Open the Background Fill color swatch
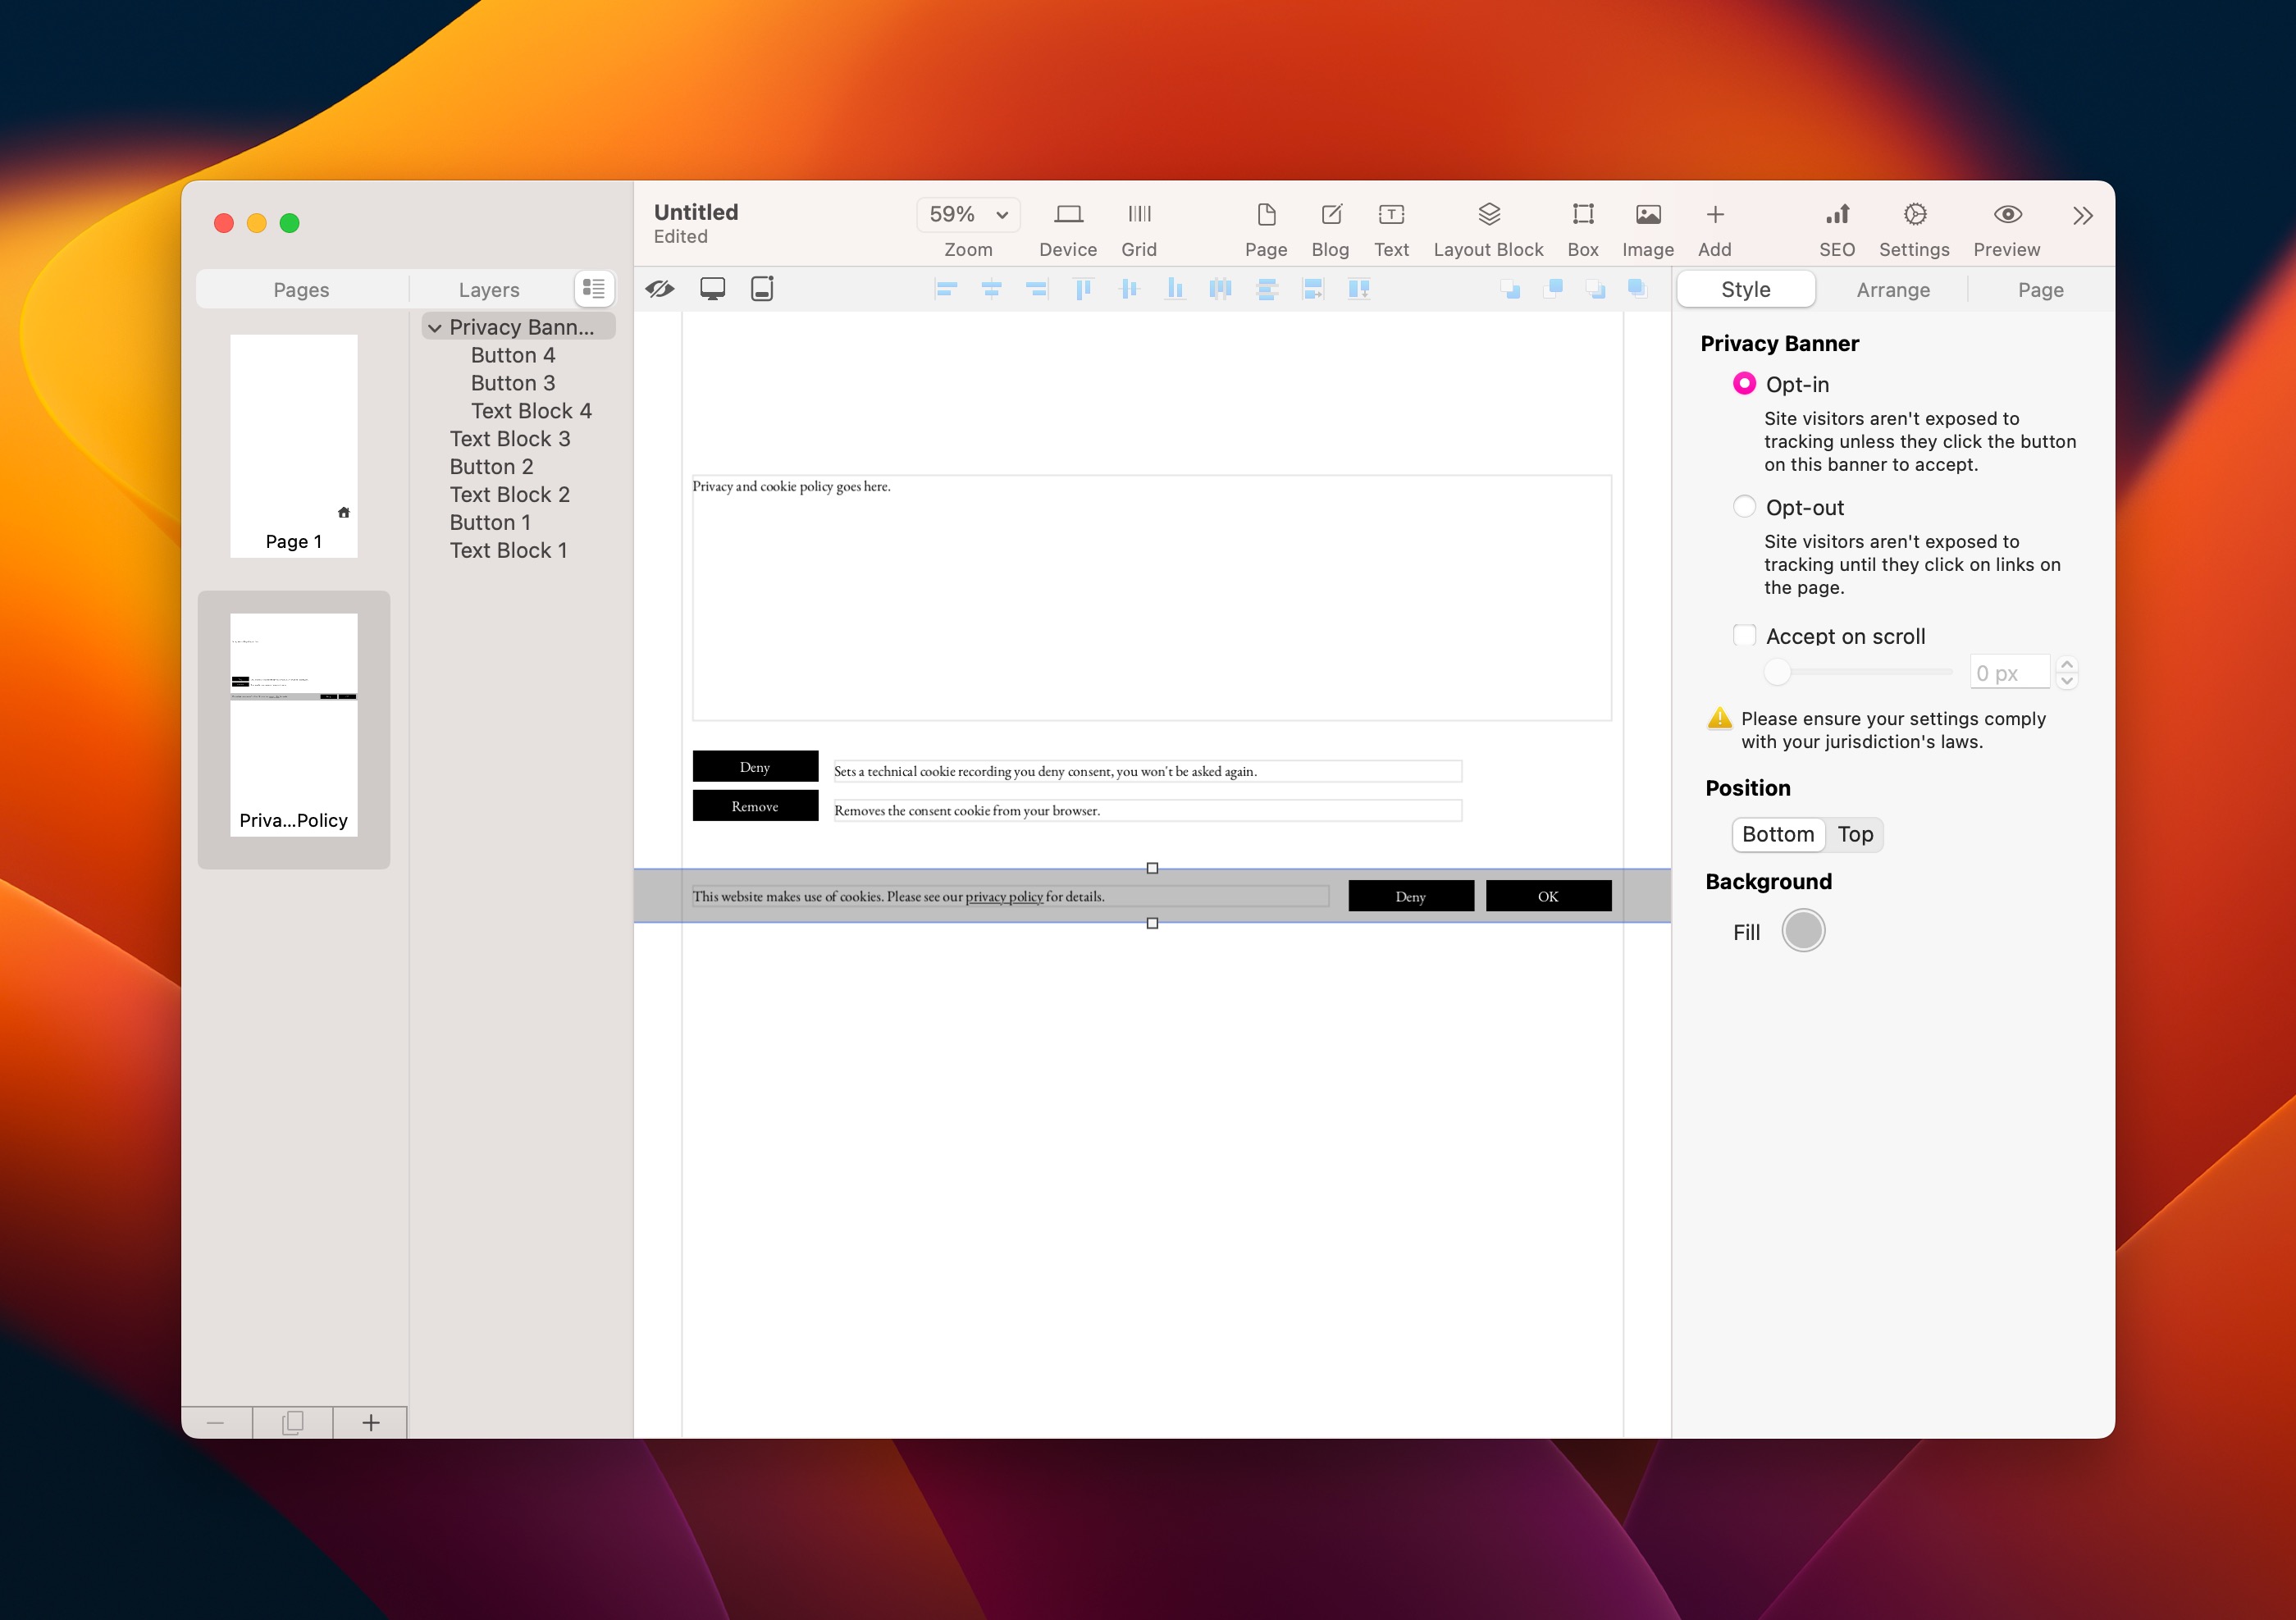Screen dimensions: 2296x1620 [1803, 931]
